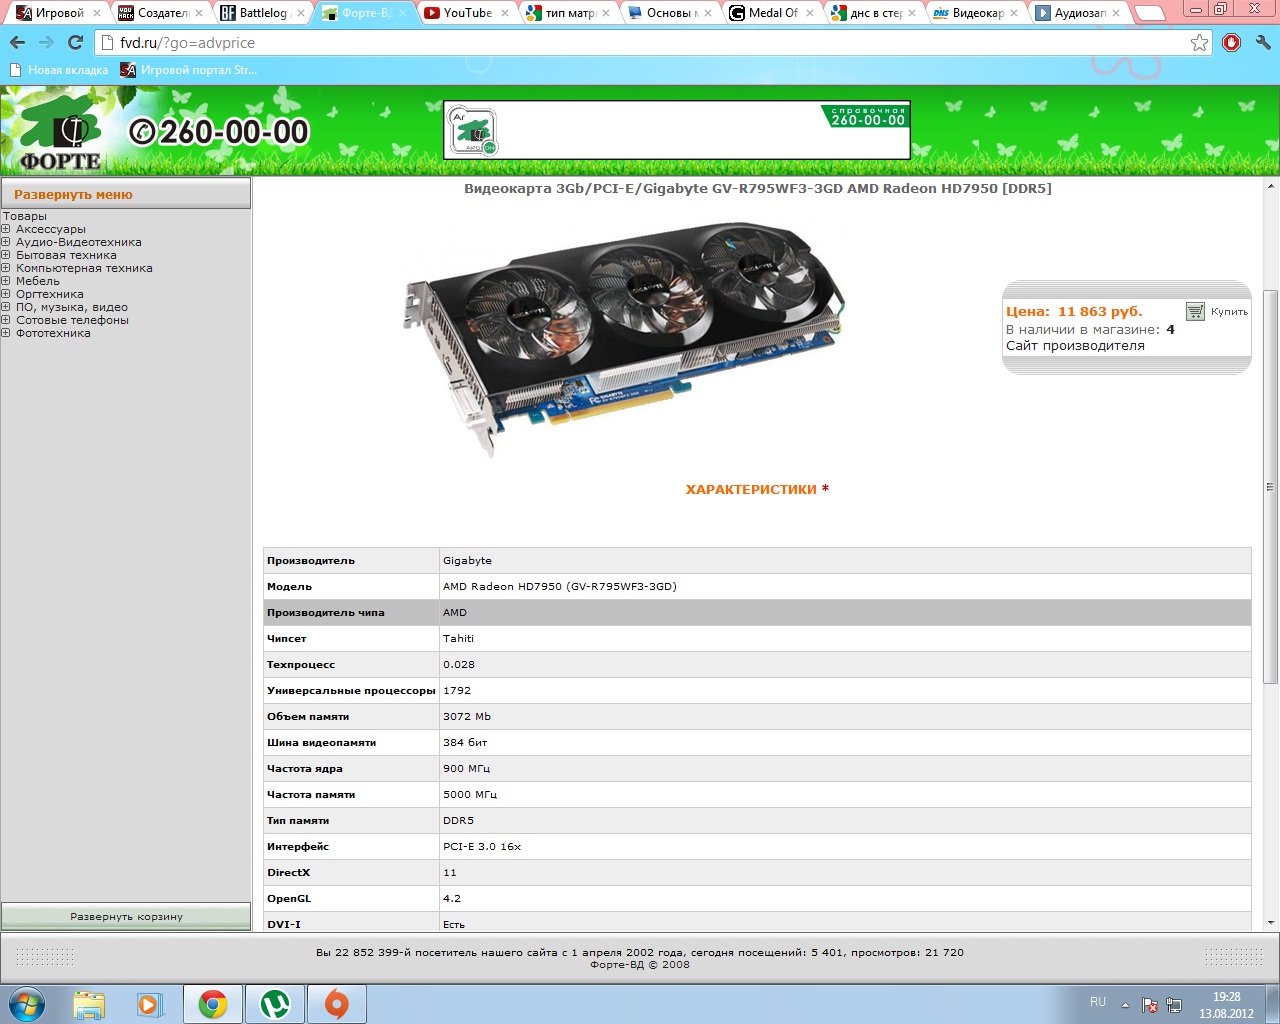Open the Windows Start button
This screenshot has height=1024, width=1280.
pyautogui.click(x=27, y=1004)
